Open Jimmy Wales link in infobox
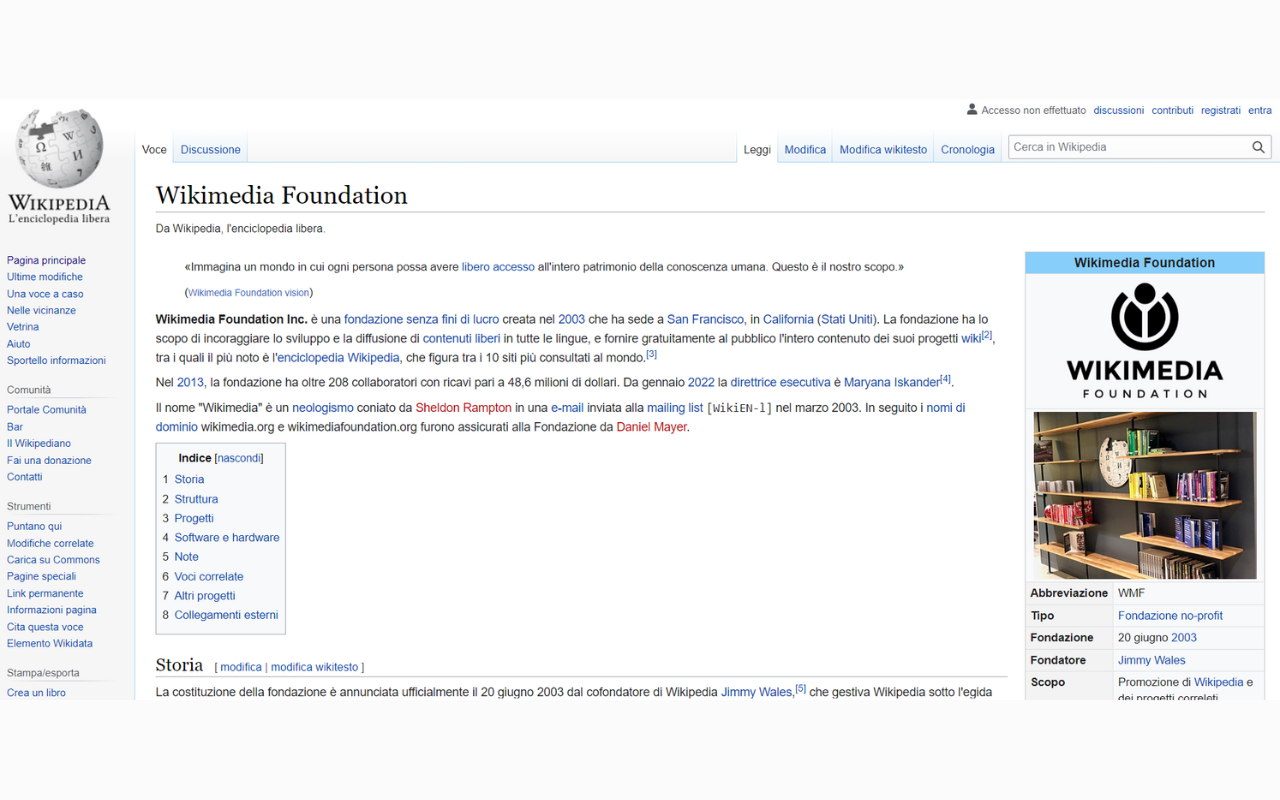The width and height of the screenshot is (1280, 800). (1152, 660)
